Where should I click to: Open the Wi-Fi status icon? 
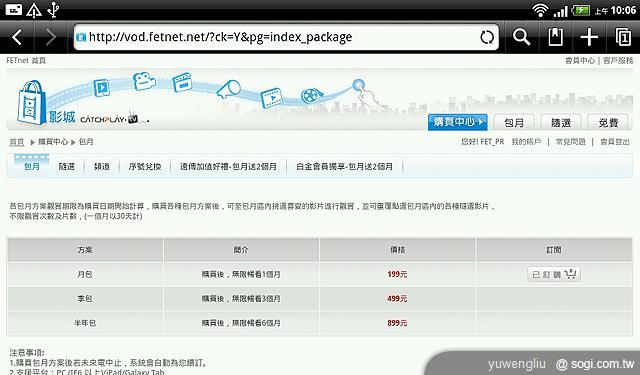coord(540,10)
